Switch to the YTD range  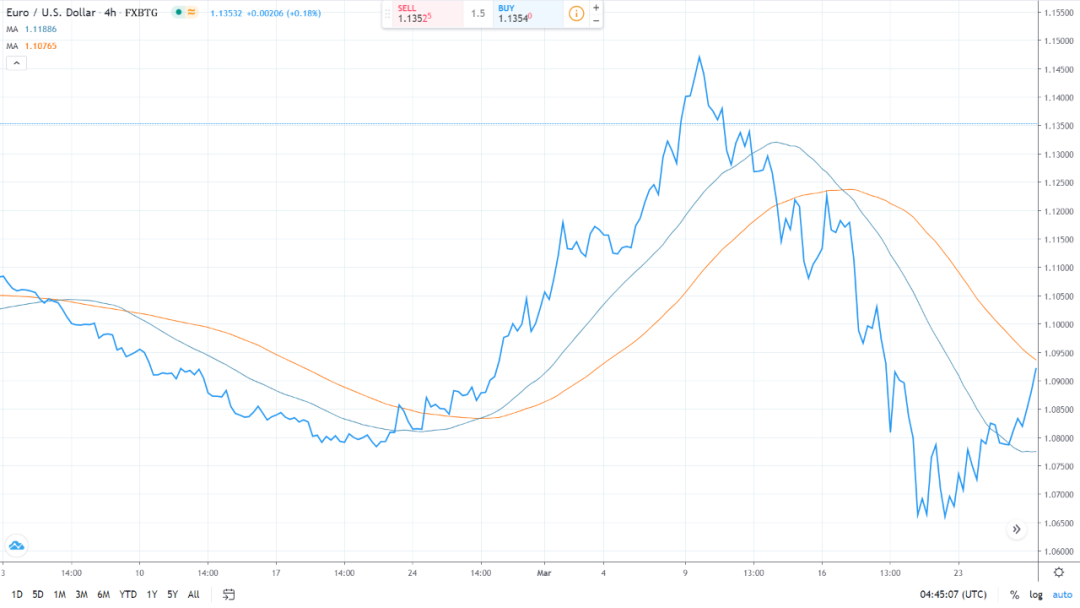click(128, 594)
